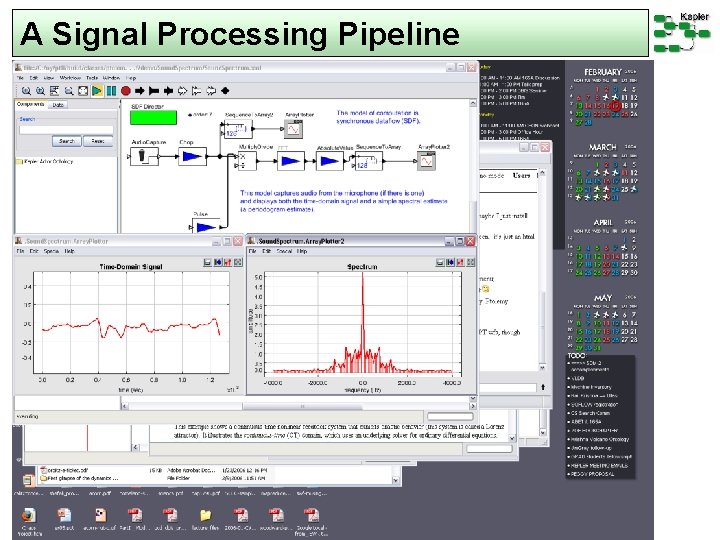Click the MARCH calendar heading in the desktop widget

[x=602, y=147]
